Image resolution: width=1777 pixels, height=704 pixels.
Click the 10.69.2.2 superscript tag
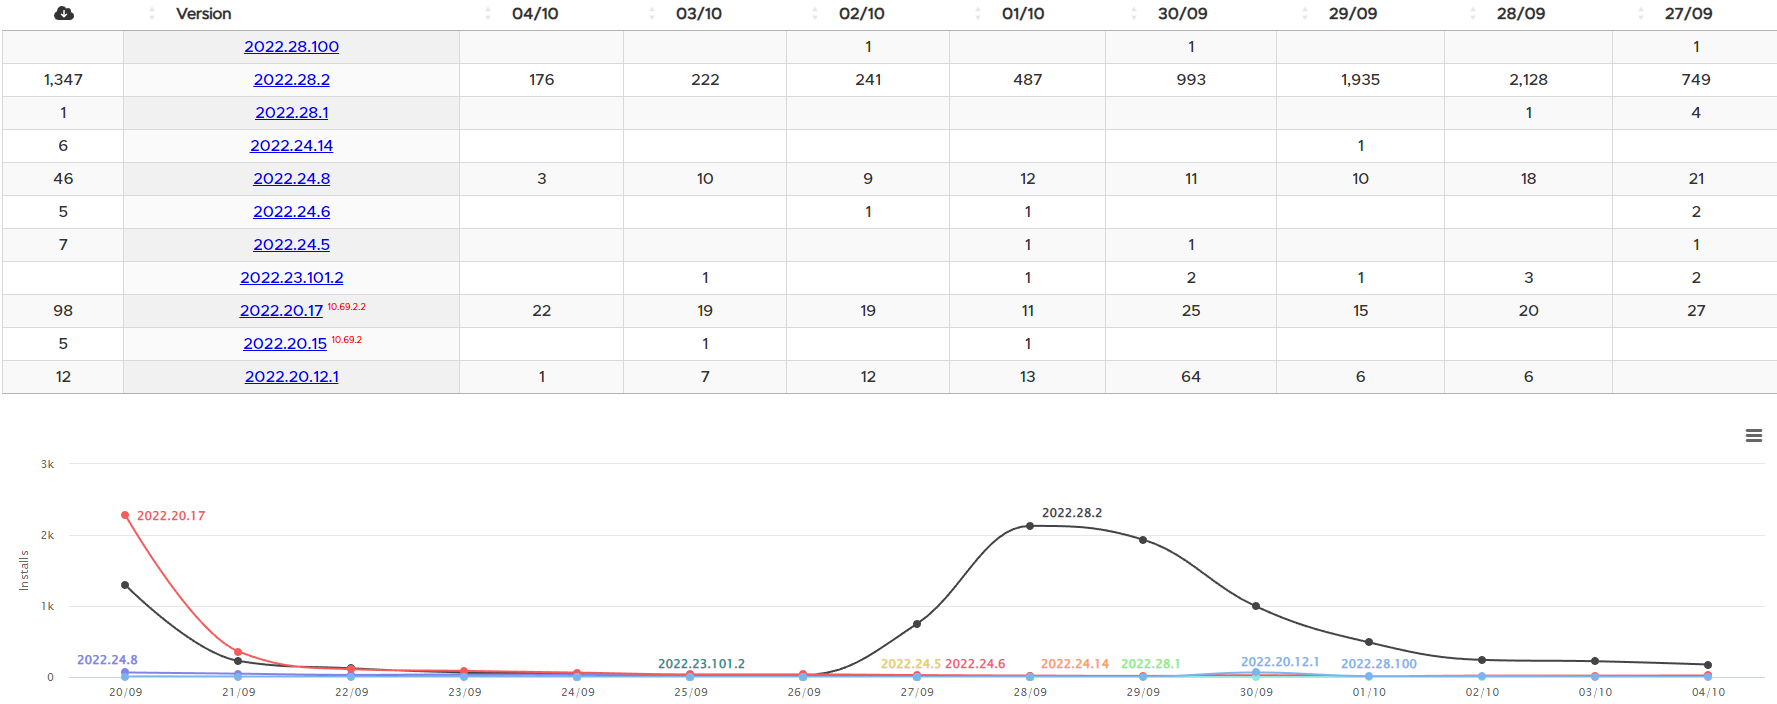pyautogui.click(x=346, y=307)
